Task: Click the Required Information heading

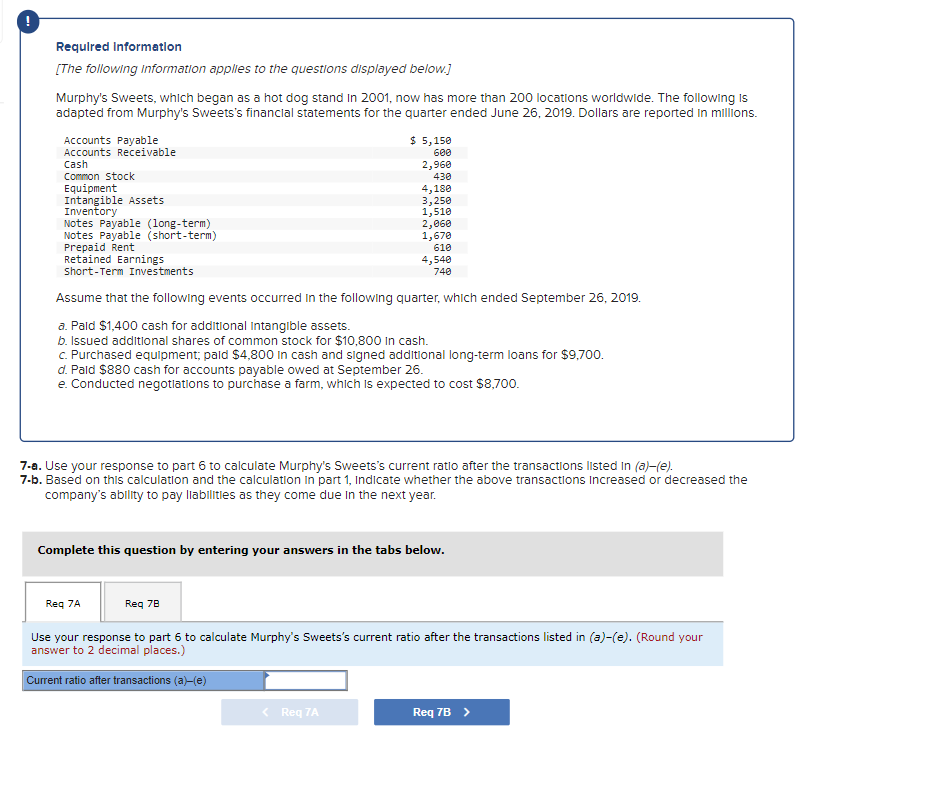Action: pyautogui.click(x=119, y=47)
